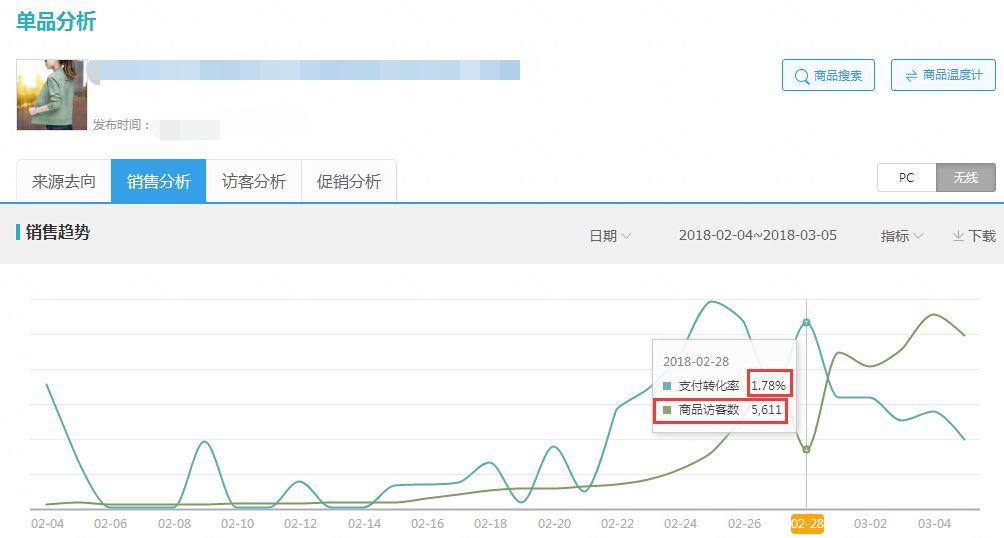Open the 商品搜索 button
This screenshot has width=1004, height=538.
click(x=828, y=76)
